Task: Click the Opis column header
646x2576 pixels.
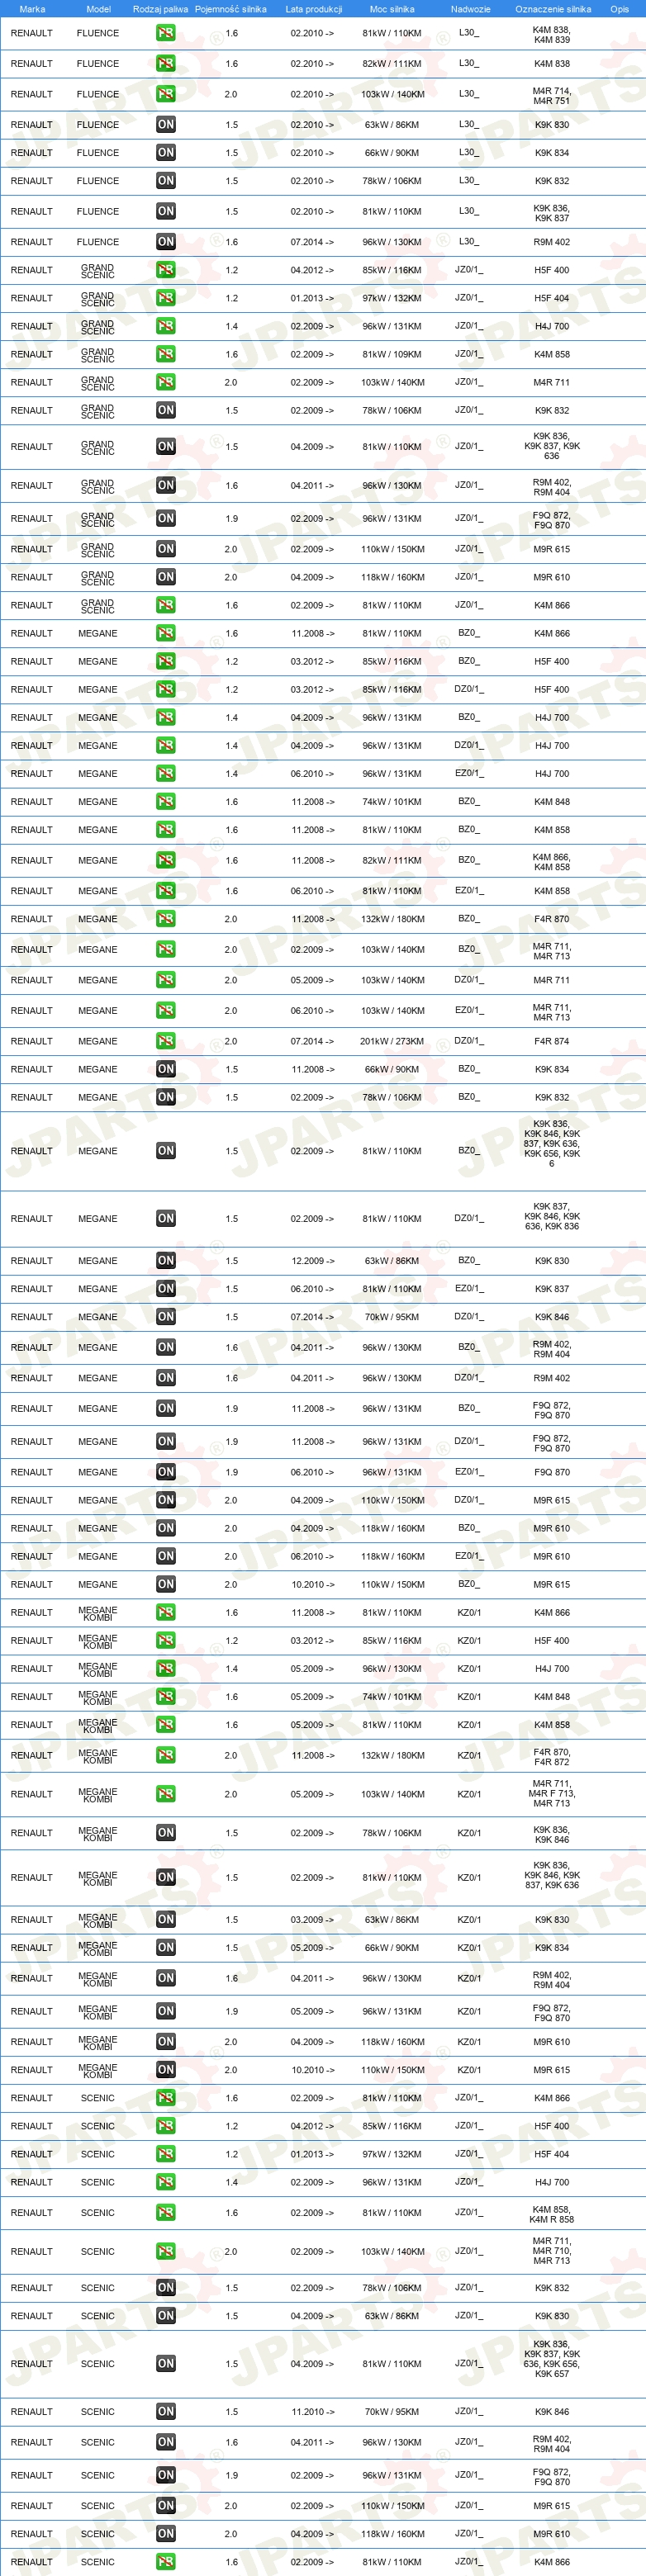Action: click(620, 9)
